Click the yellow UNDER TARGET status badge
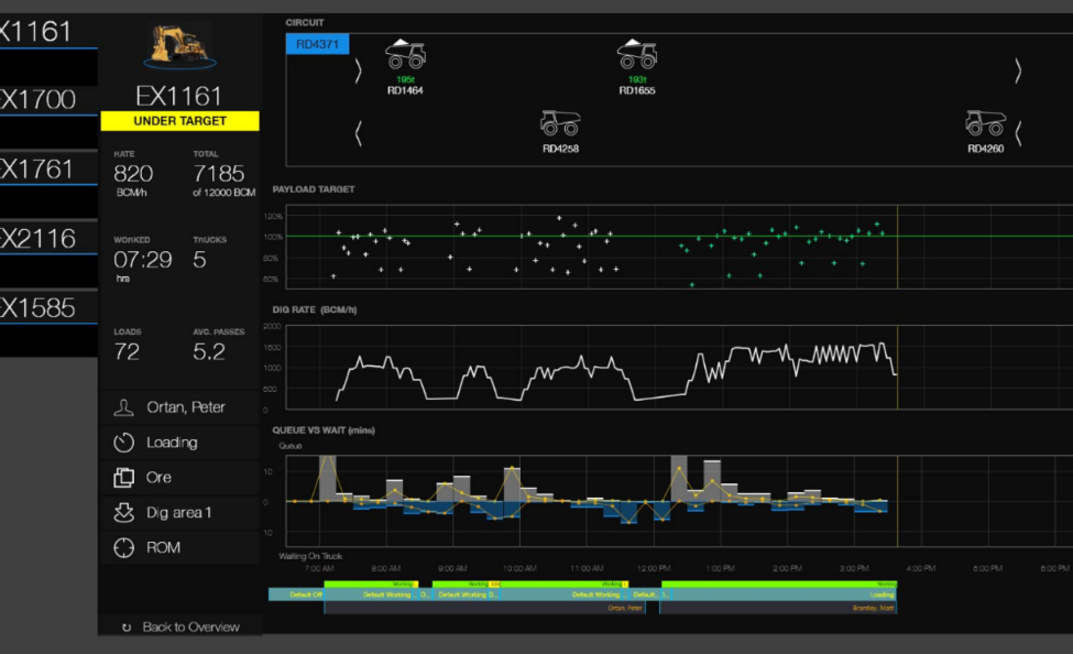 point(180,121)
